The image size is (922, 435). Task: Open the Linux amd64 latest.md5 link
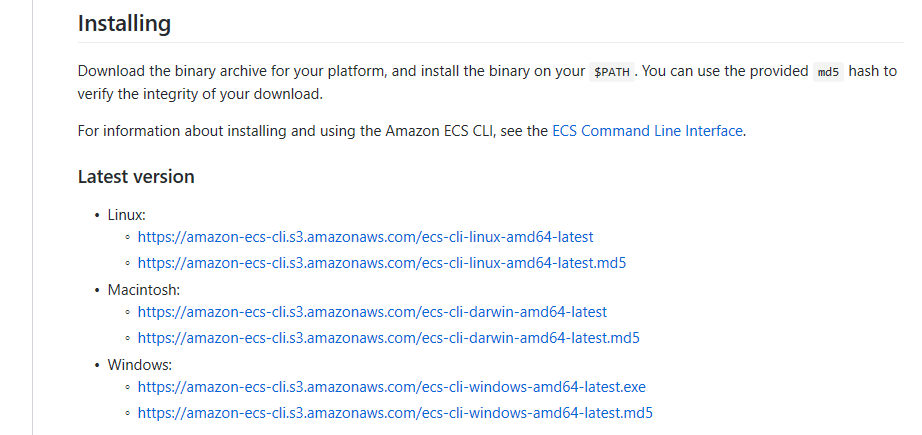coord(388,263)
